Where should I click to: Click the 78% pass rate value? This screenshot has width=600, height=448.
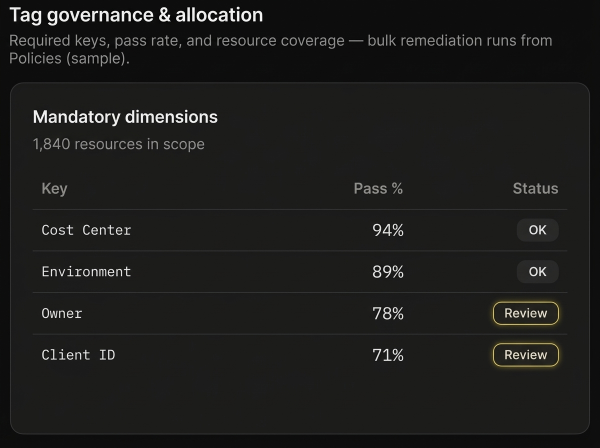coord(387,314)
